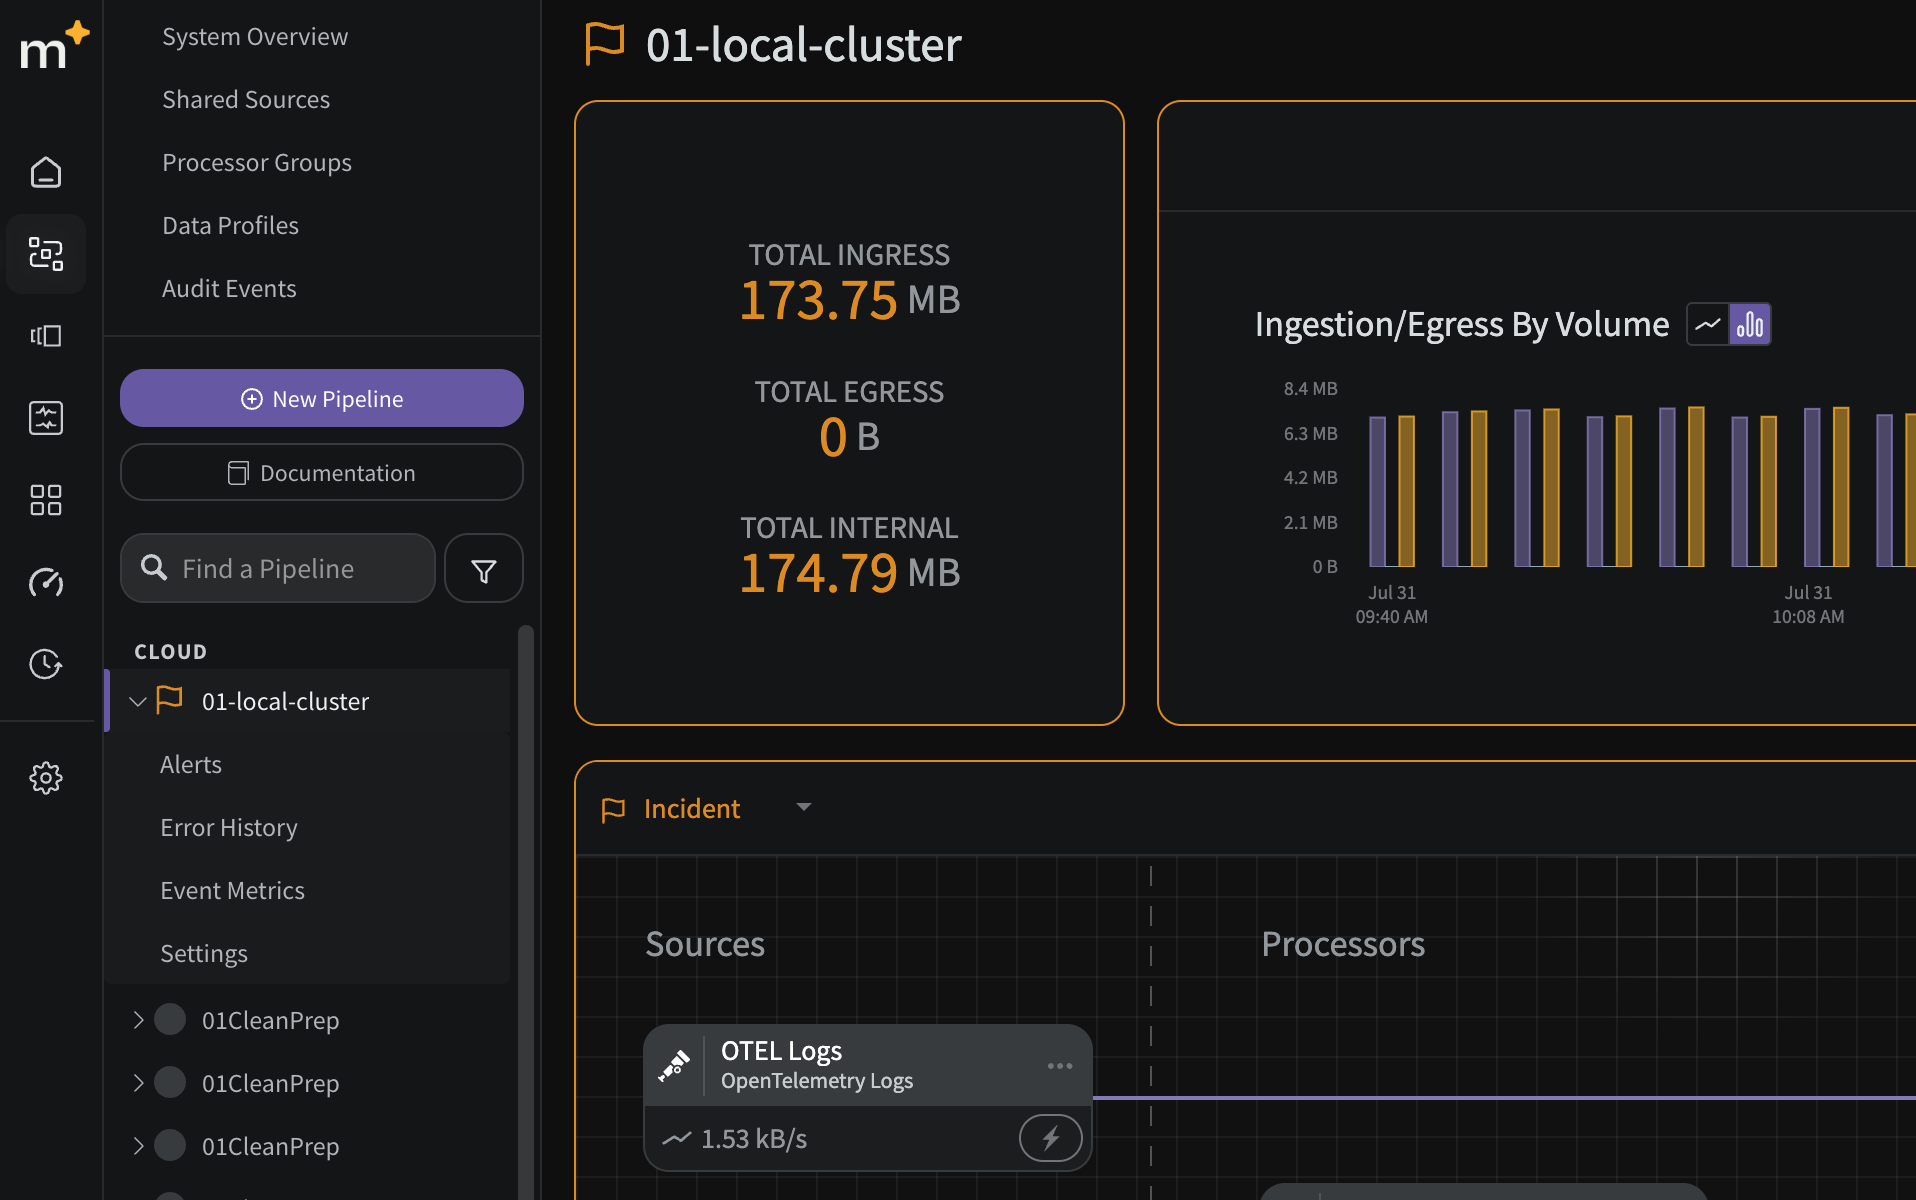The height and width of the screenshot is (1200, 1916).
Task: Click the flag icon next to Incident
Action: tap(613, 810)
